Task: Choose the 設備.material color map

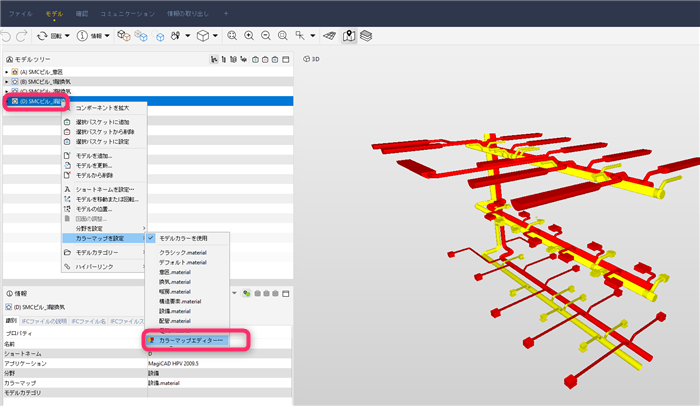Action: (175, 311)
